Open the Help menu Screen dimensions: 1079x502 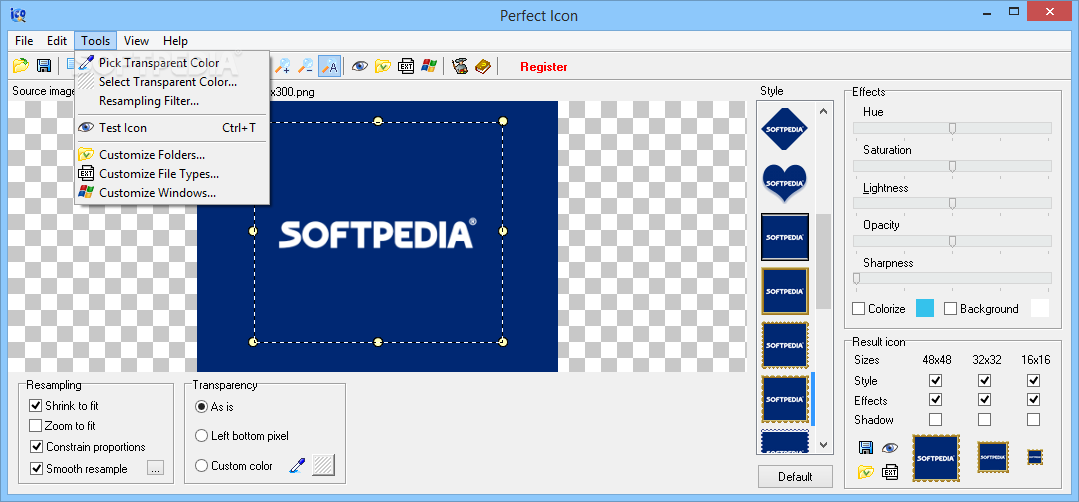tap(175, 41)
